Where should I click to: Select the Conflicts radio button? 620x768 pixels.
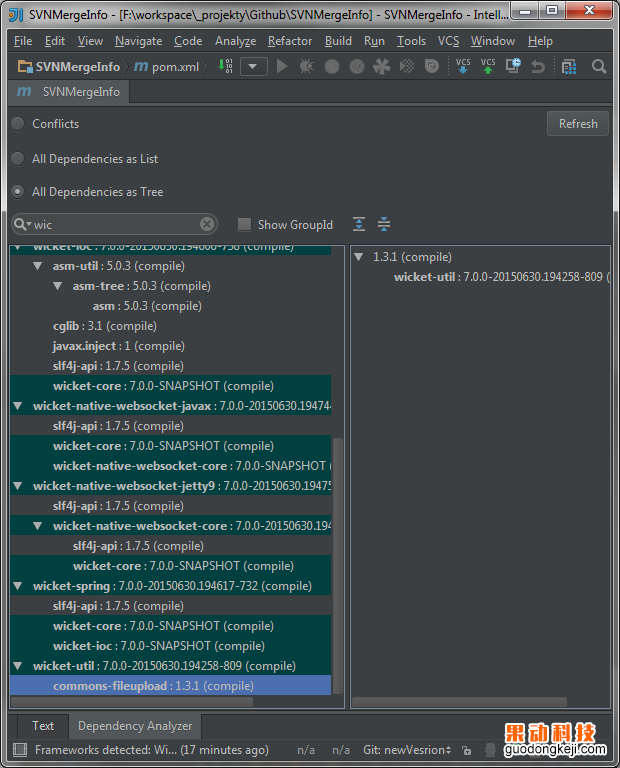[x=19, y=124]
